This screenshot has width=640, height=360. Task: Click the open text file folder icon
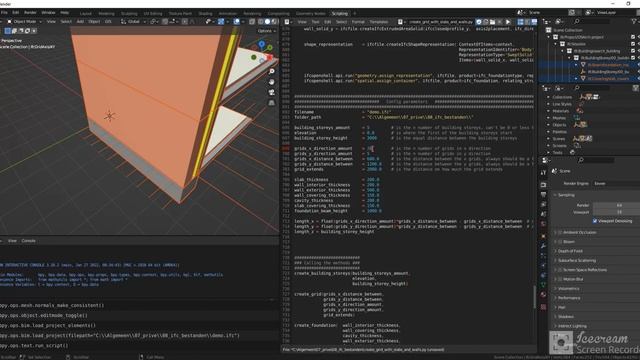click(x=492, y=22)
